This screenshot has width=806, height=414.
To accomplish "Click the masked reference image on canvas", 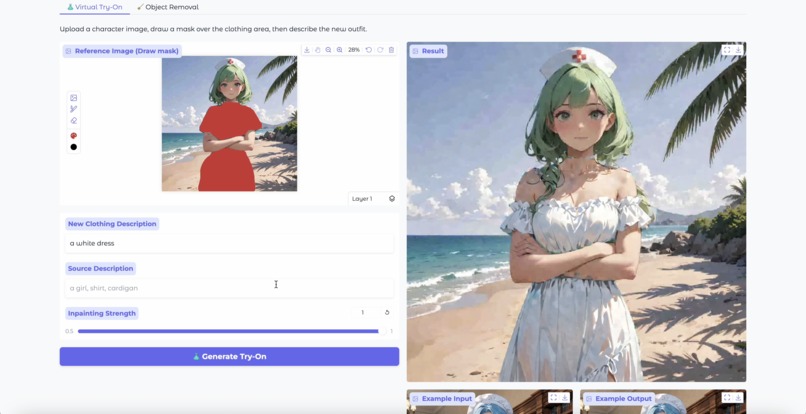I will [229, 123].
